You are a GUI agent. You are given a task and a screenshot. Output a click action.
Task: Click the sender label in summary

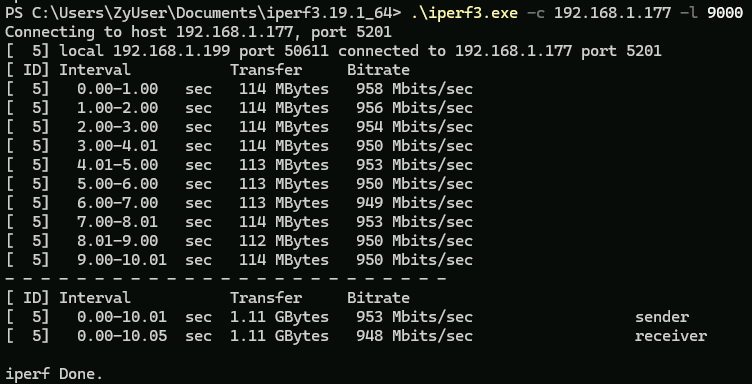point(662,317)
